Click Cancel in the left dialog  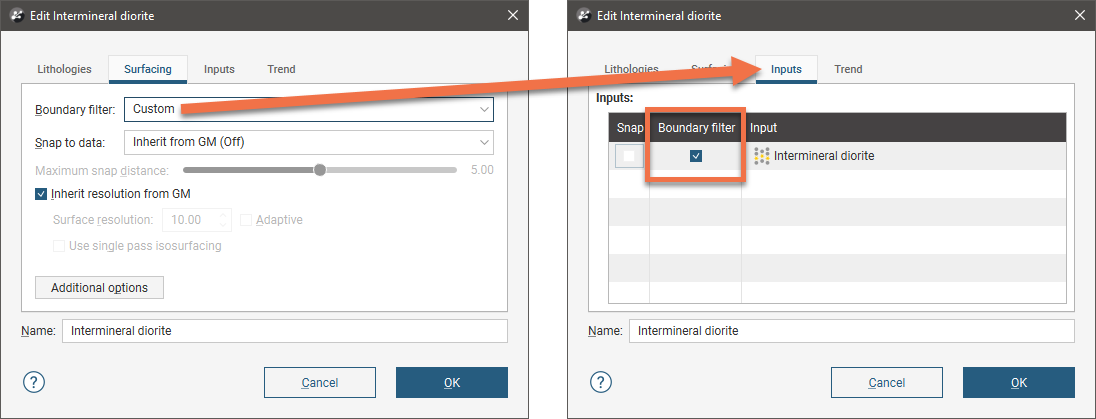[x=320, y=383]
